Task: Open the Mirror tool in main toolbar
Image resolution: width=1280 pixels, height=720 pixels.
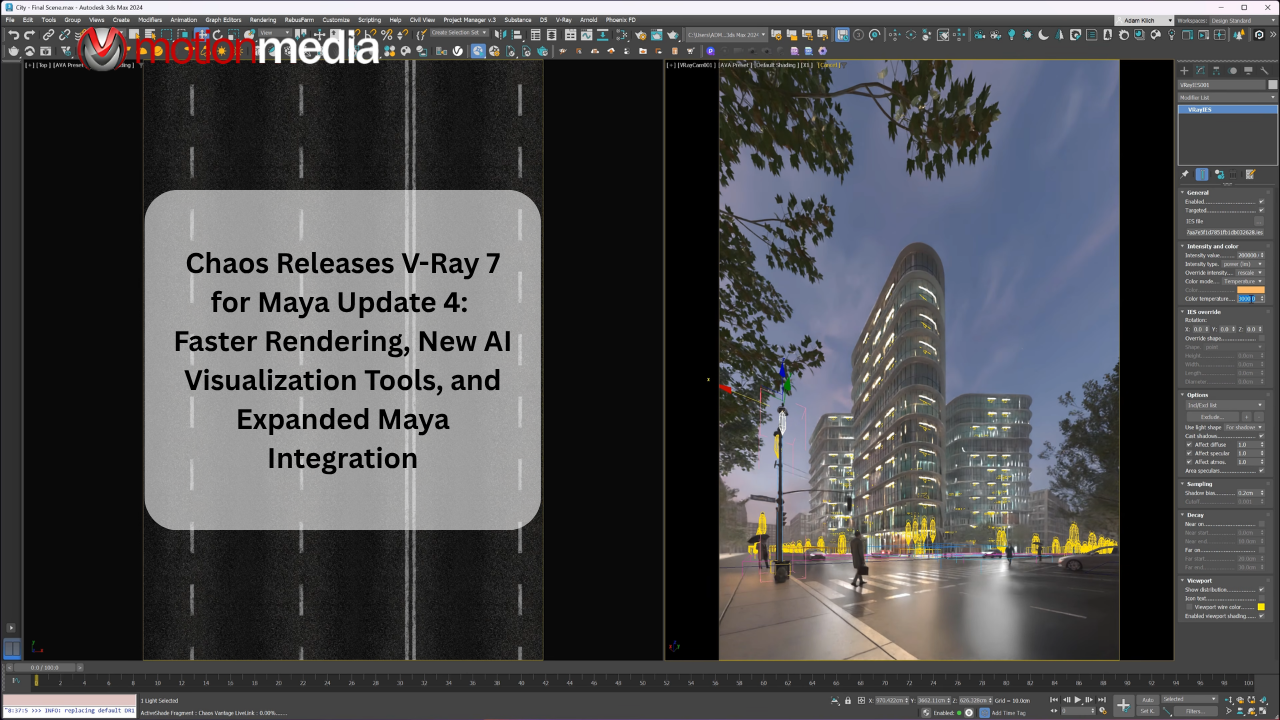Action: coord(501,35)
